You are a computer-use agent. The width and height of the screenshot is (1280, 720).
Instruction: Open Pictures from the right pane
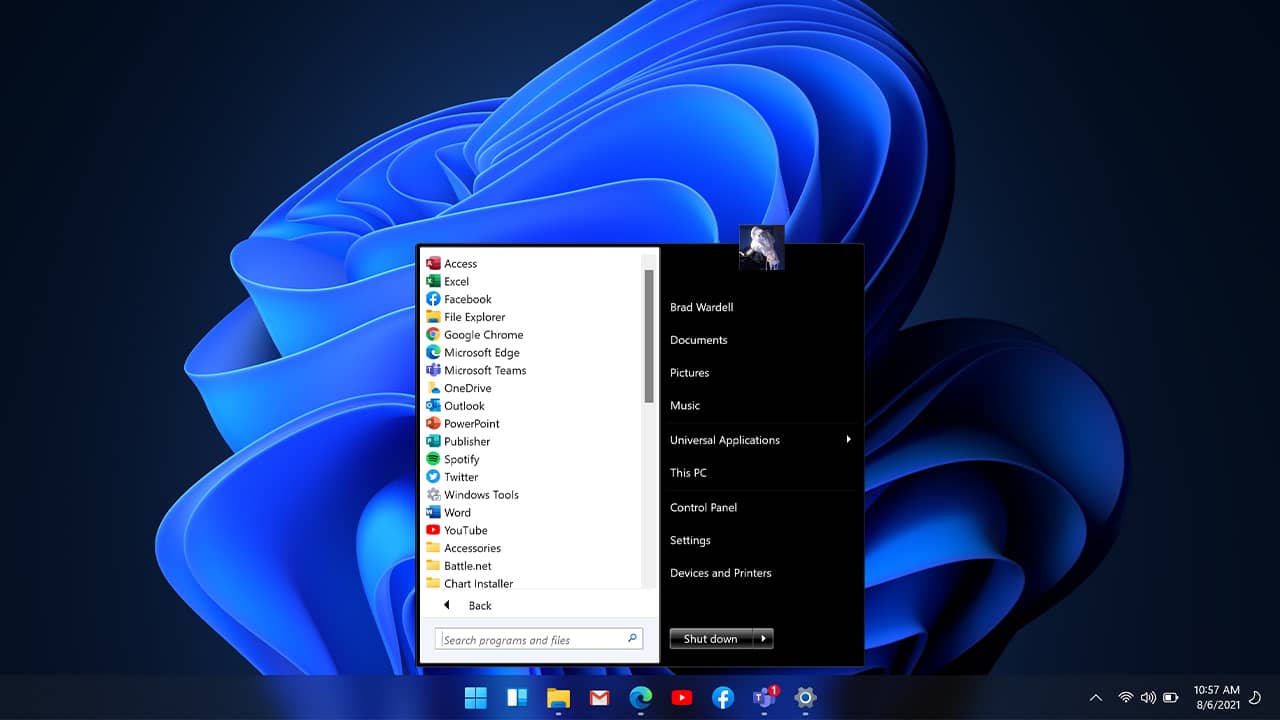point(689,373)
